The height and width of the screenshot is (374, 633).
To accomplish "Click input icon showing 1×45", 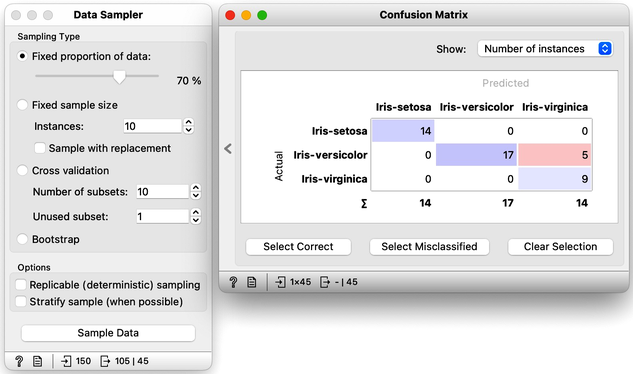I will 280,282.
